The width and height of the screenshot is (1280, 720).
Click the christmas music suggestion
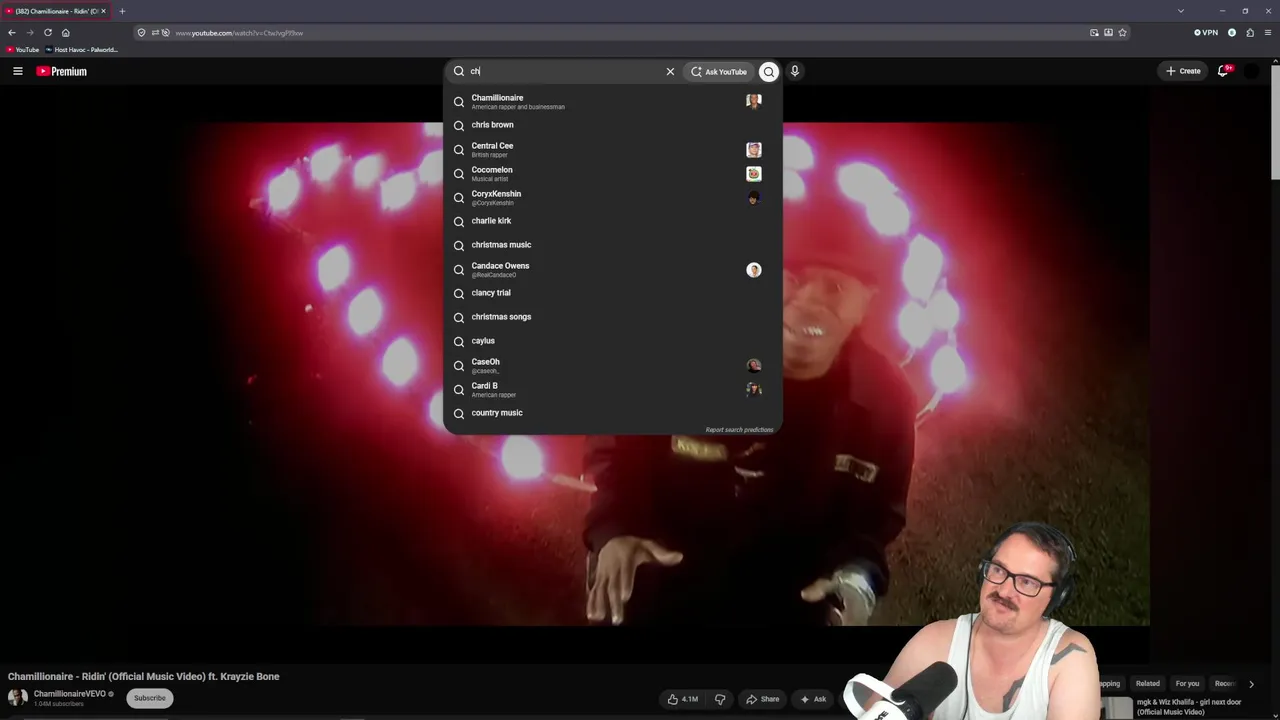tap(612, 245)
